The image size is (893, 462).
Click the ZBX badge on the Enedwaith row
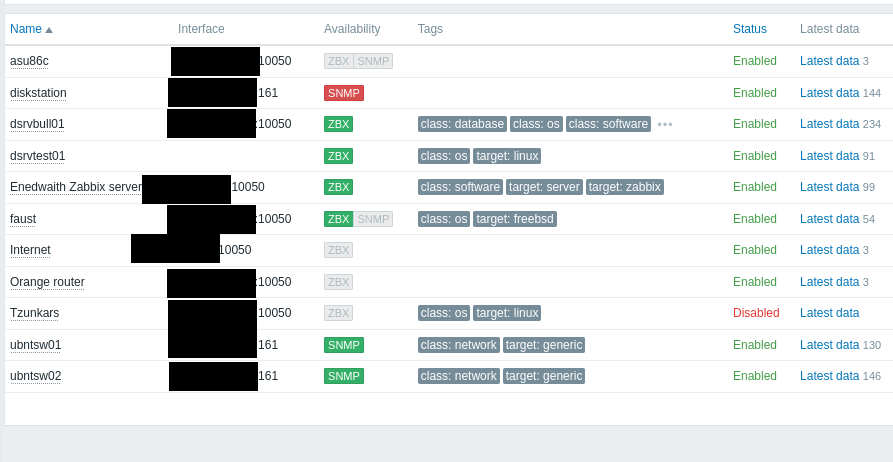(338, 187)
